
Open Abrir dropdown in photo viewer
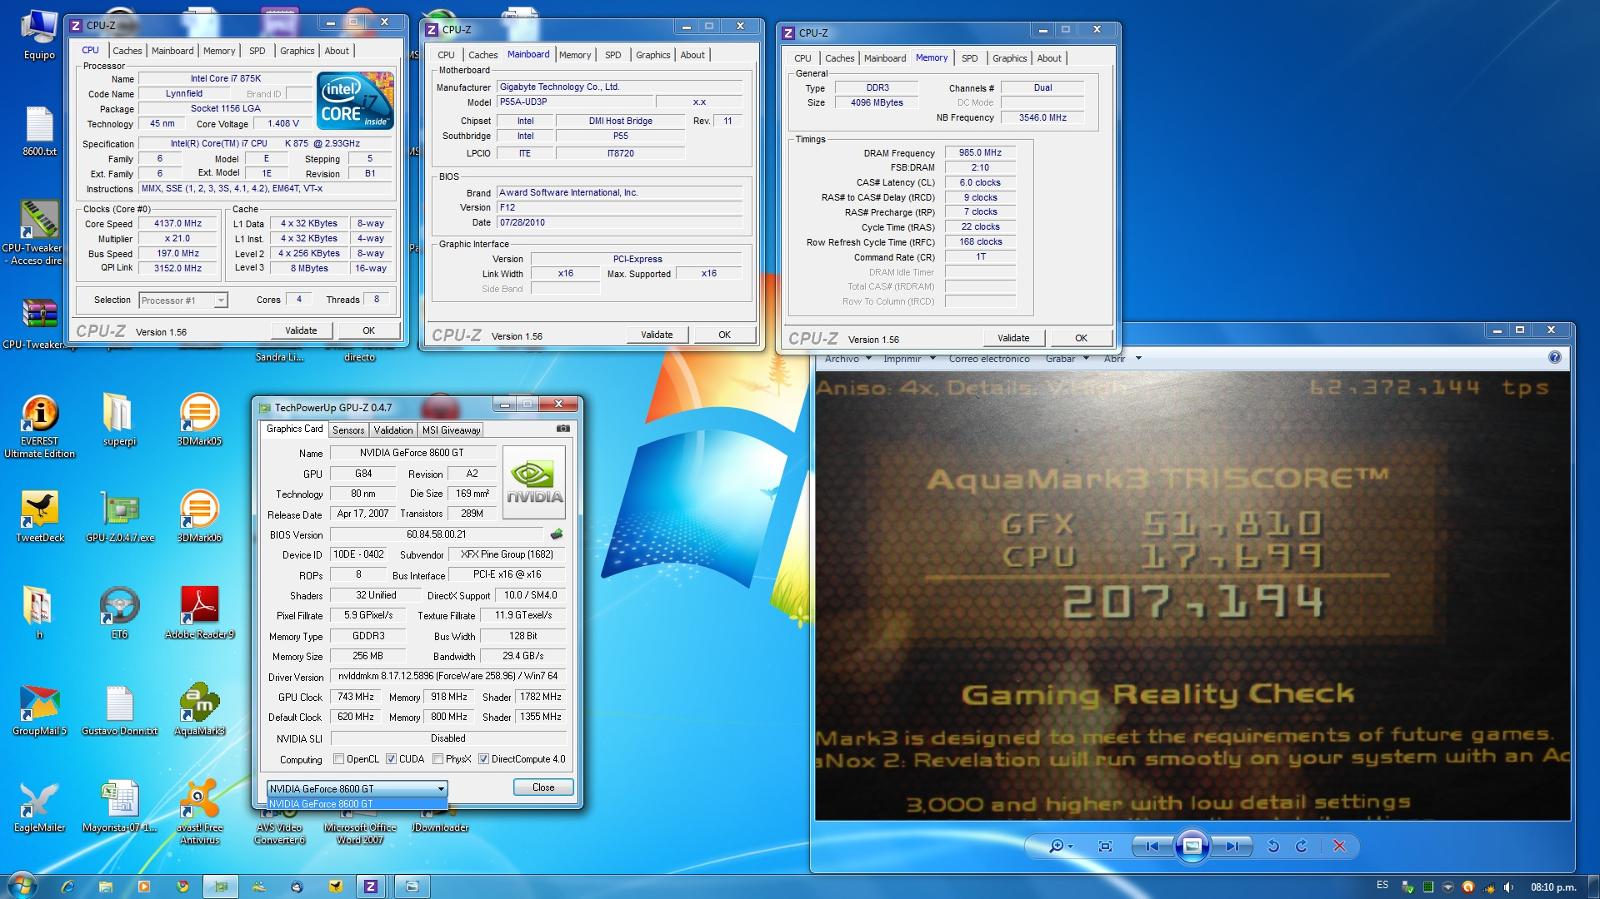(x=1122, y=358)
